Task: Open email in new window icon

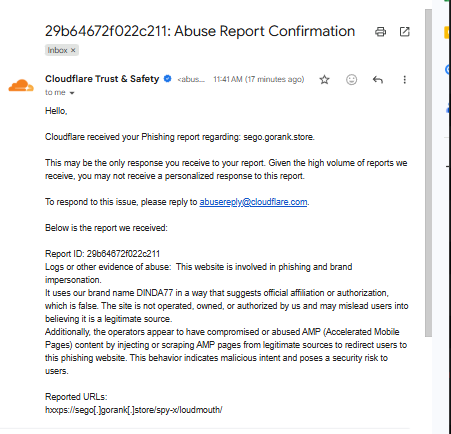Action: coord(404,32)
